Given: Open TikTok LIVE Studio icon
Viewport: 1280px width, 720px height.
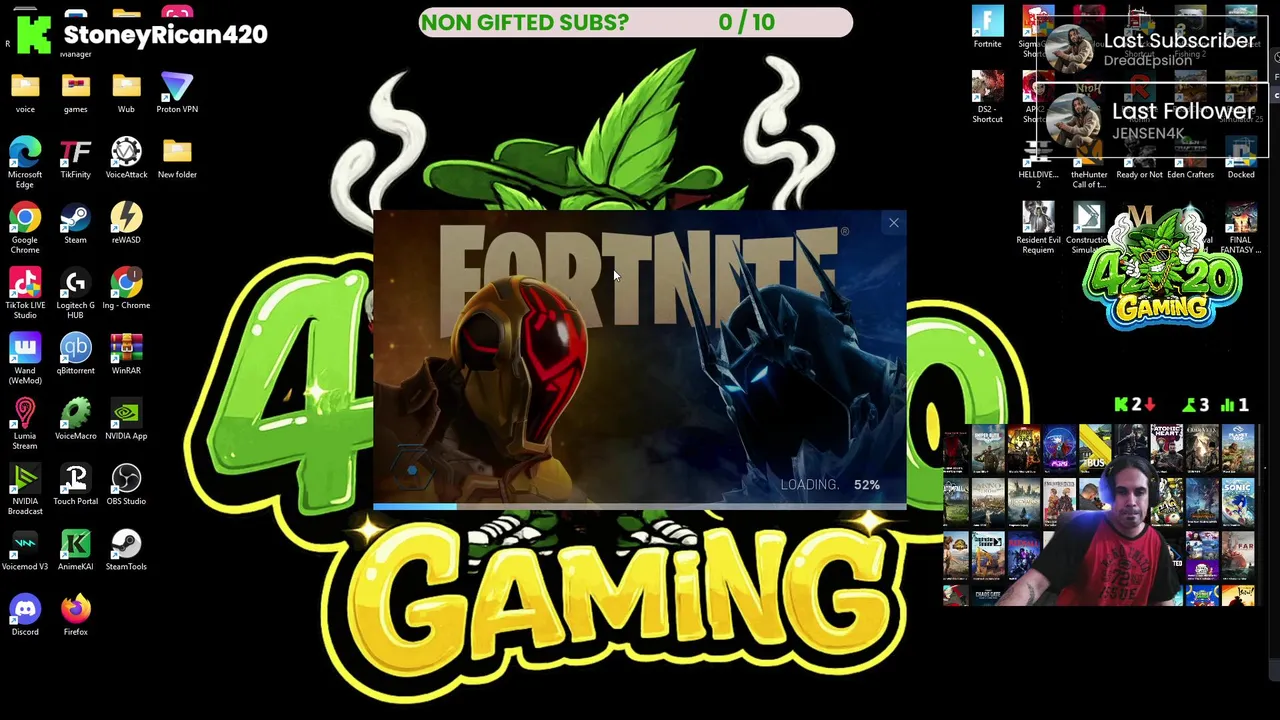Looking at the screenshot, I should pyautogui.click(x=25, y=293).
